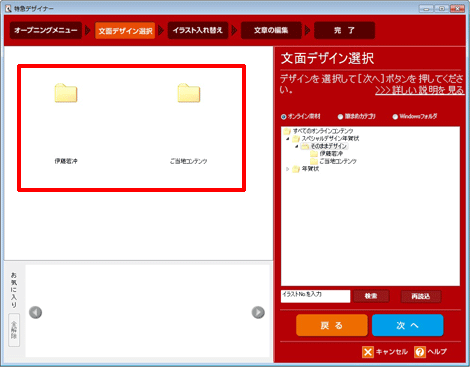
Task: Click the 次へ button
Action: 407,325
